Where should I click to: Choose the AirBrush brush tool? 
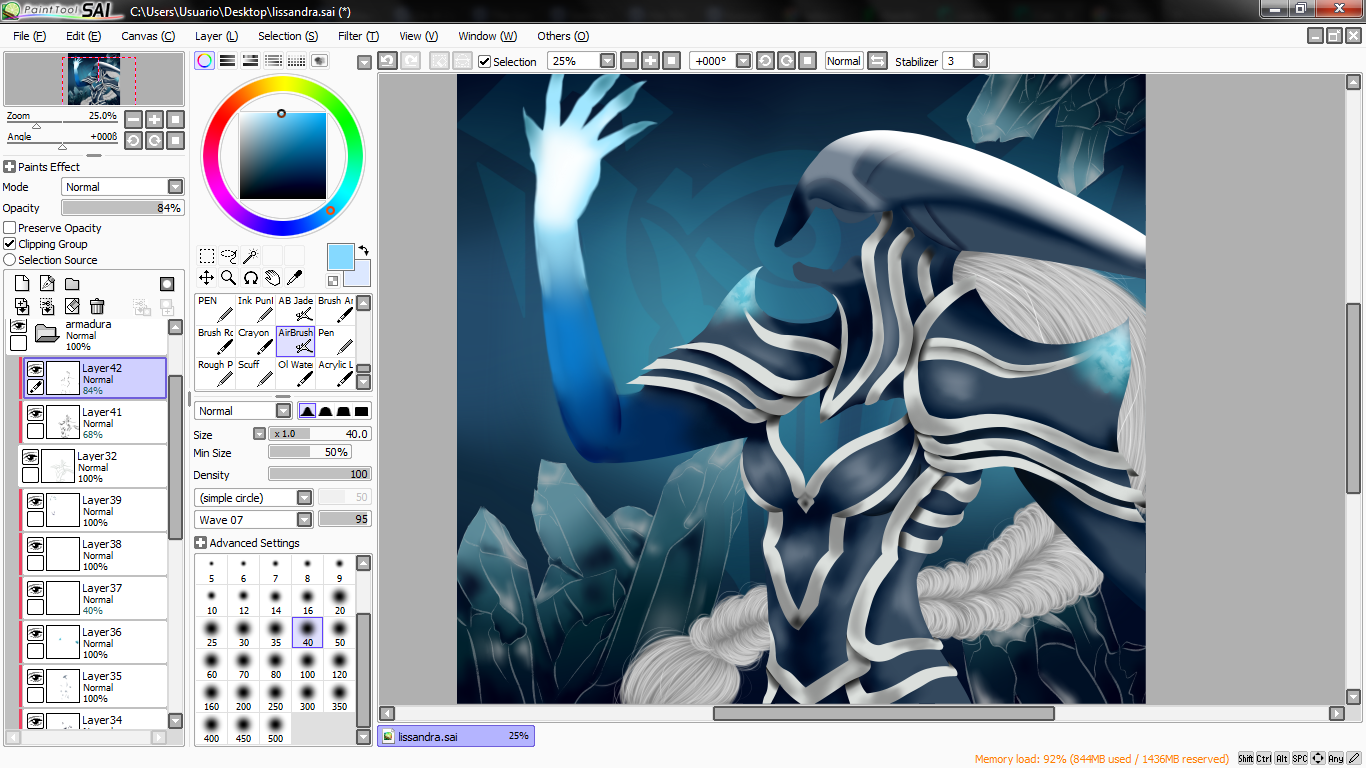[x=295, y=341]
